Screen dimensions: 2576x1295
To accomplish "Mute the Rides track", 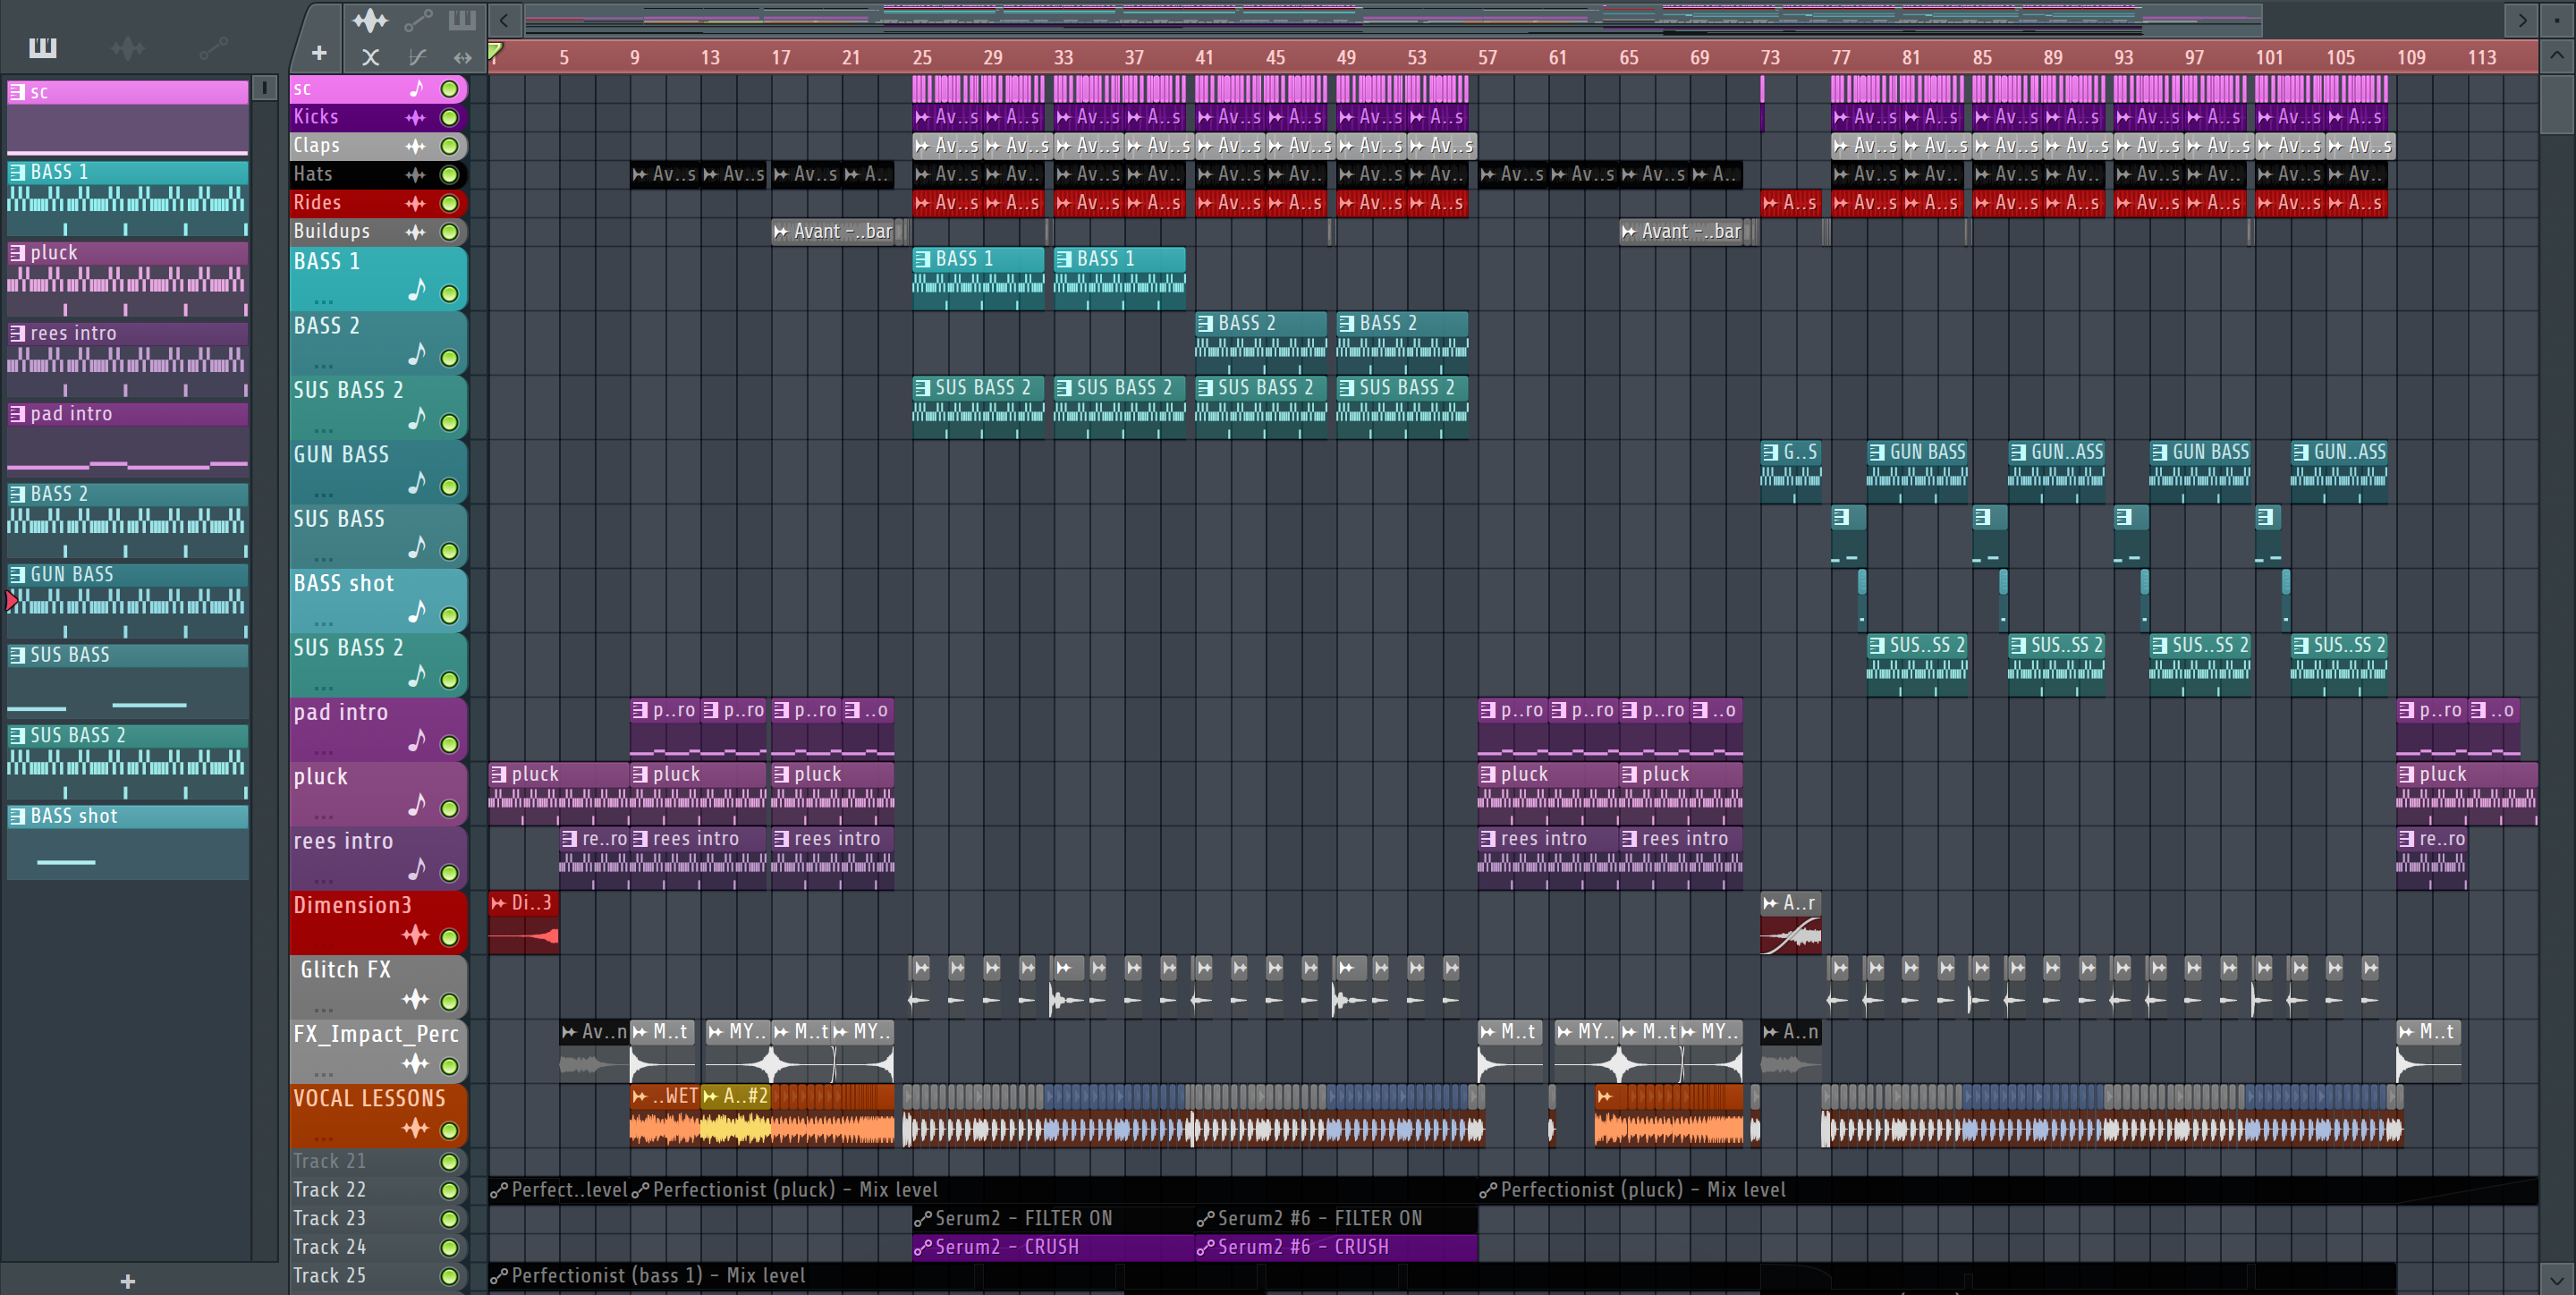I will click(x=450, y=204).
